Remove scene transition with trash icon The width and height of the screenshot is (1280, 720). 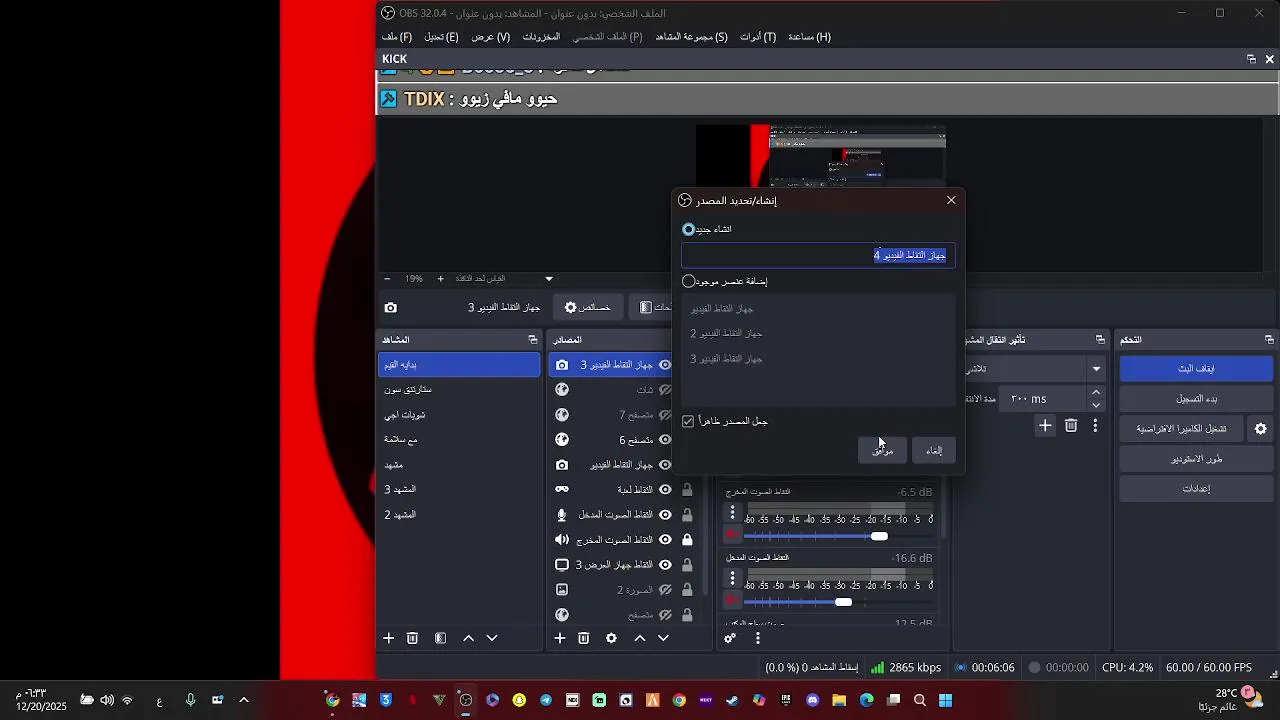coord(1071,426)
